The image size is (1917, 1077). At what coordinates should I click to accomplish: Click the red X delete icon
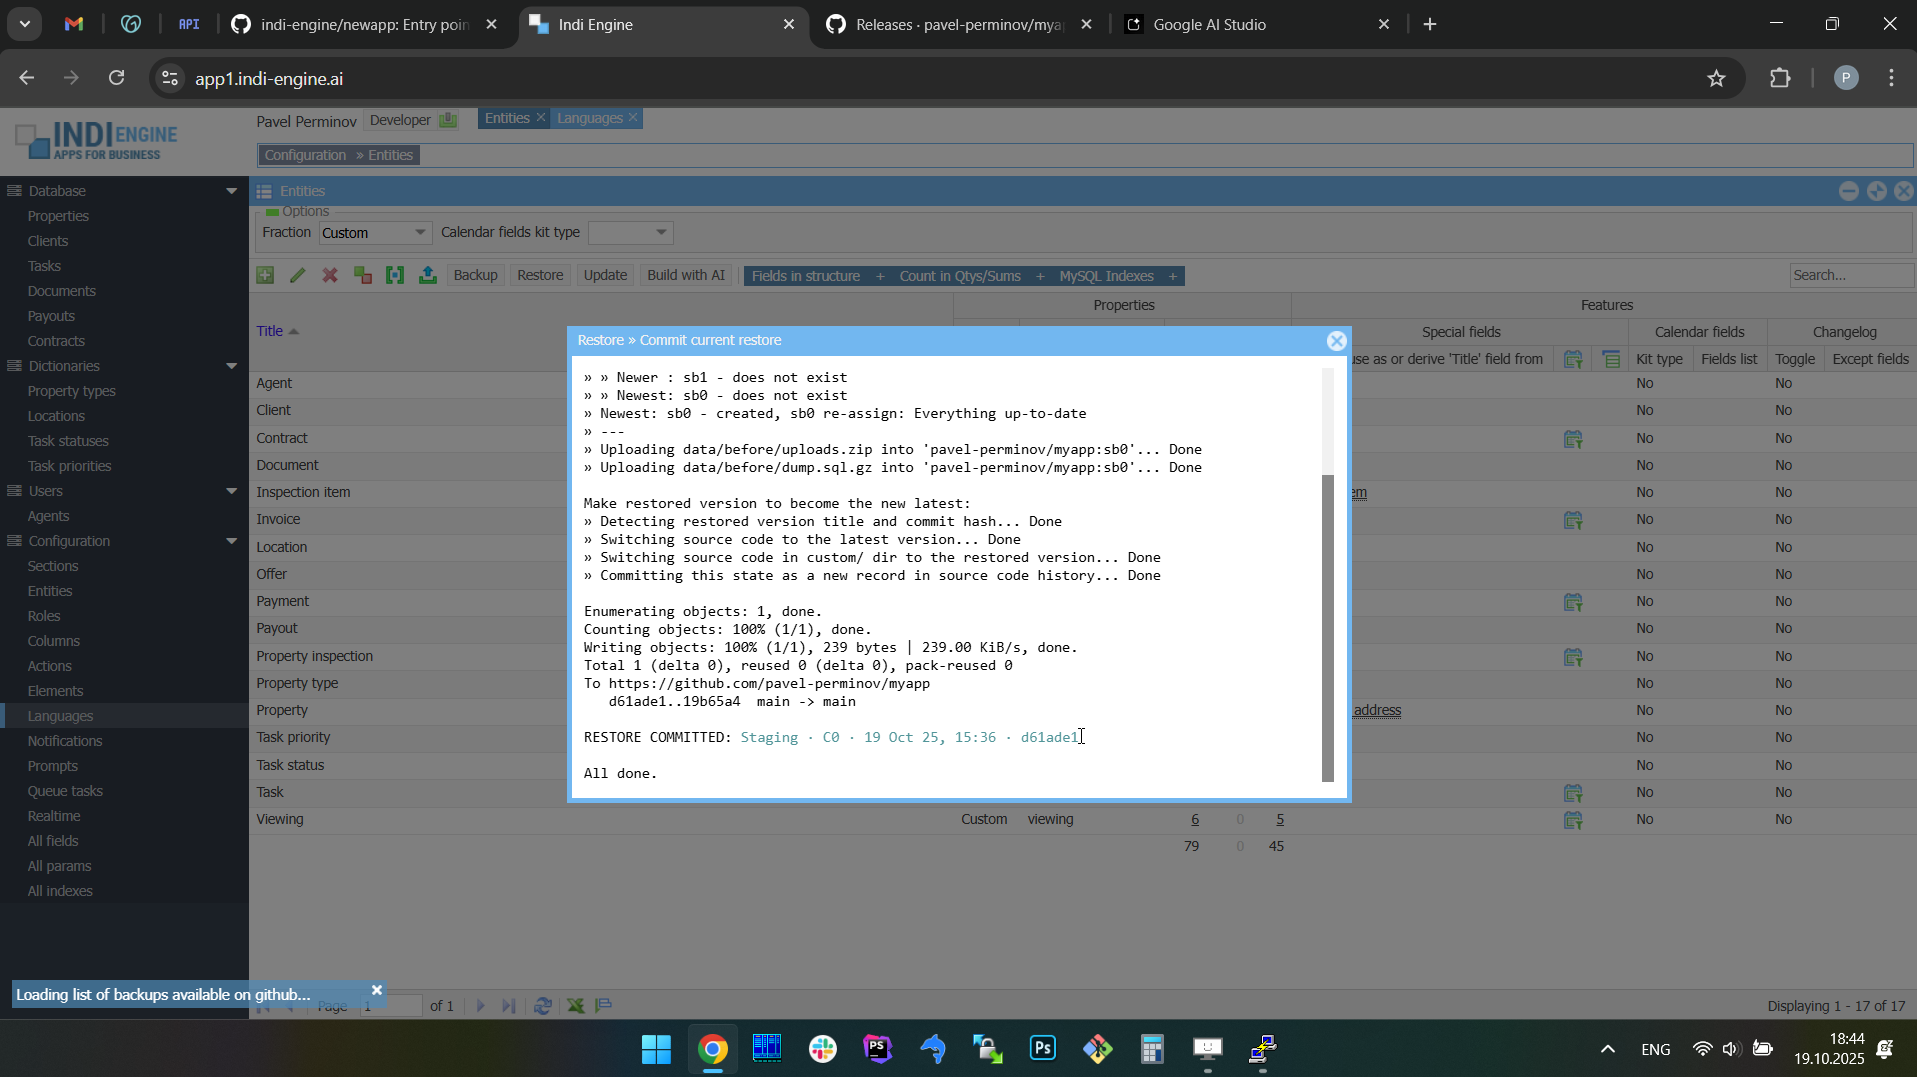click(330, 276)
